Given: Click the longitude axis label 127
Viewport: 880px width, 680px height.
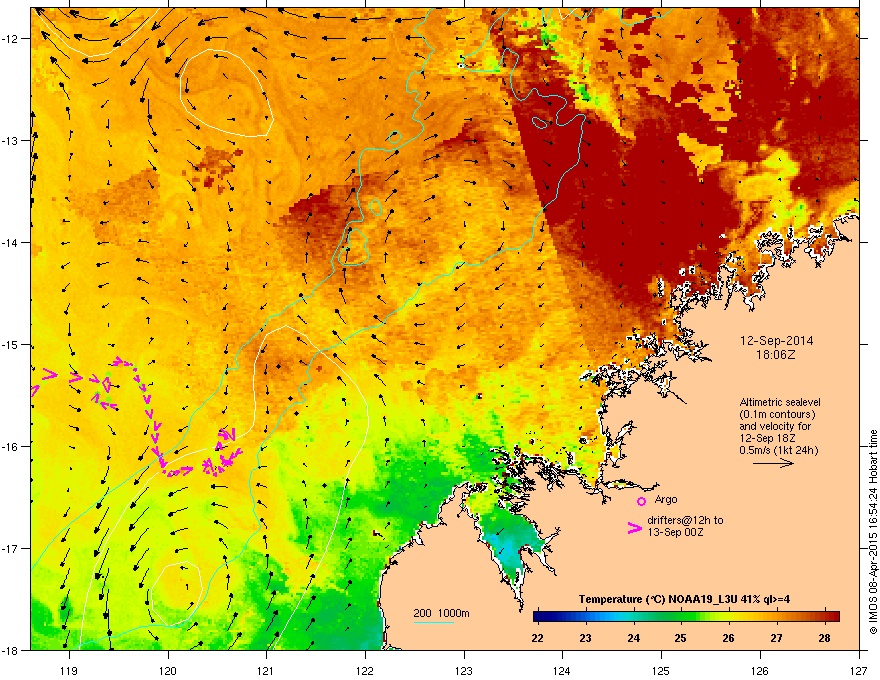Looking at the screenshot, I should click(859, 670).
